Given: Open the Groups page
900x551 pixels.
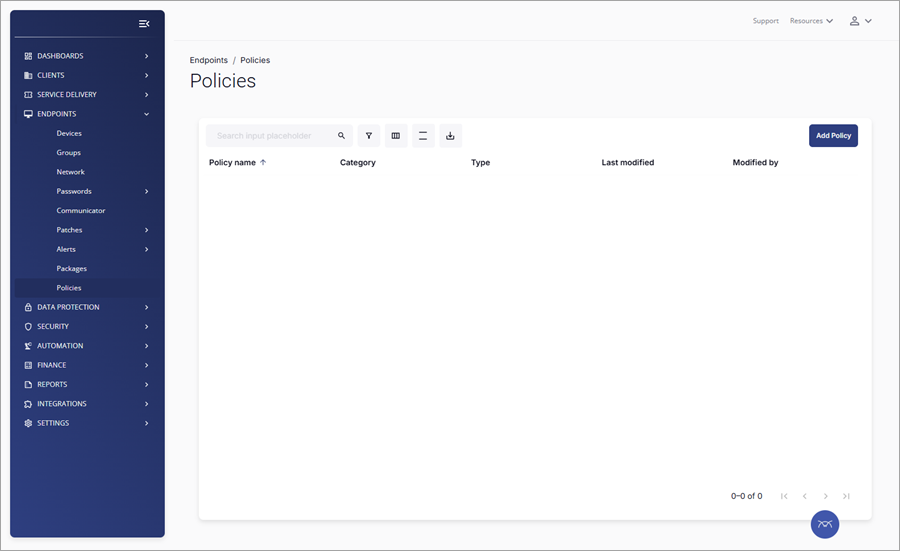Looking at the screenshot, I should [68, 153].
